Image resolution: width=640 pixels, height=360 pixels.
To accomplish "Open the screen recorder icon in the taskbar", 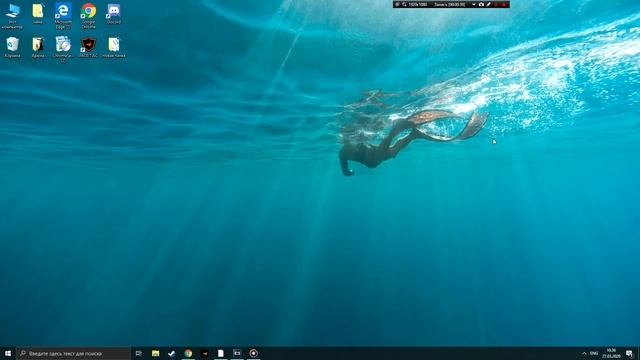I will click(x=253, y=353).
